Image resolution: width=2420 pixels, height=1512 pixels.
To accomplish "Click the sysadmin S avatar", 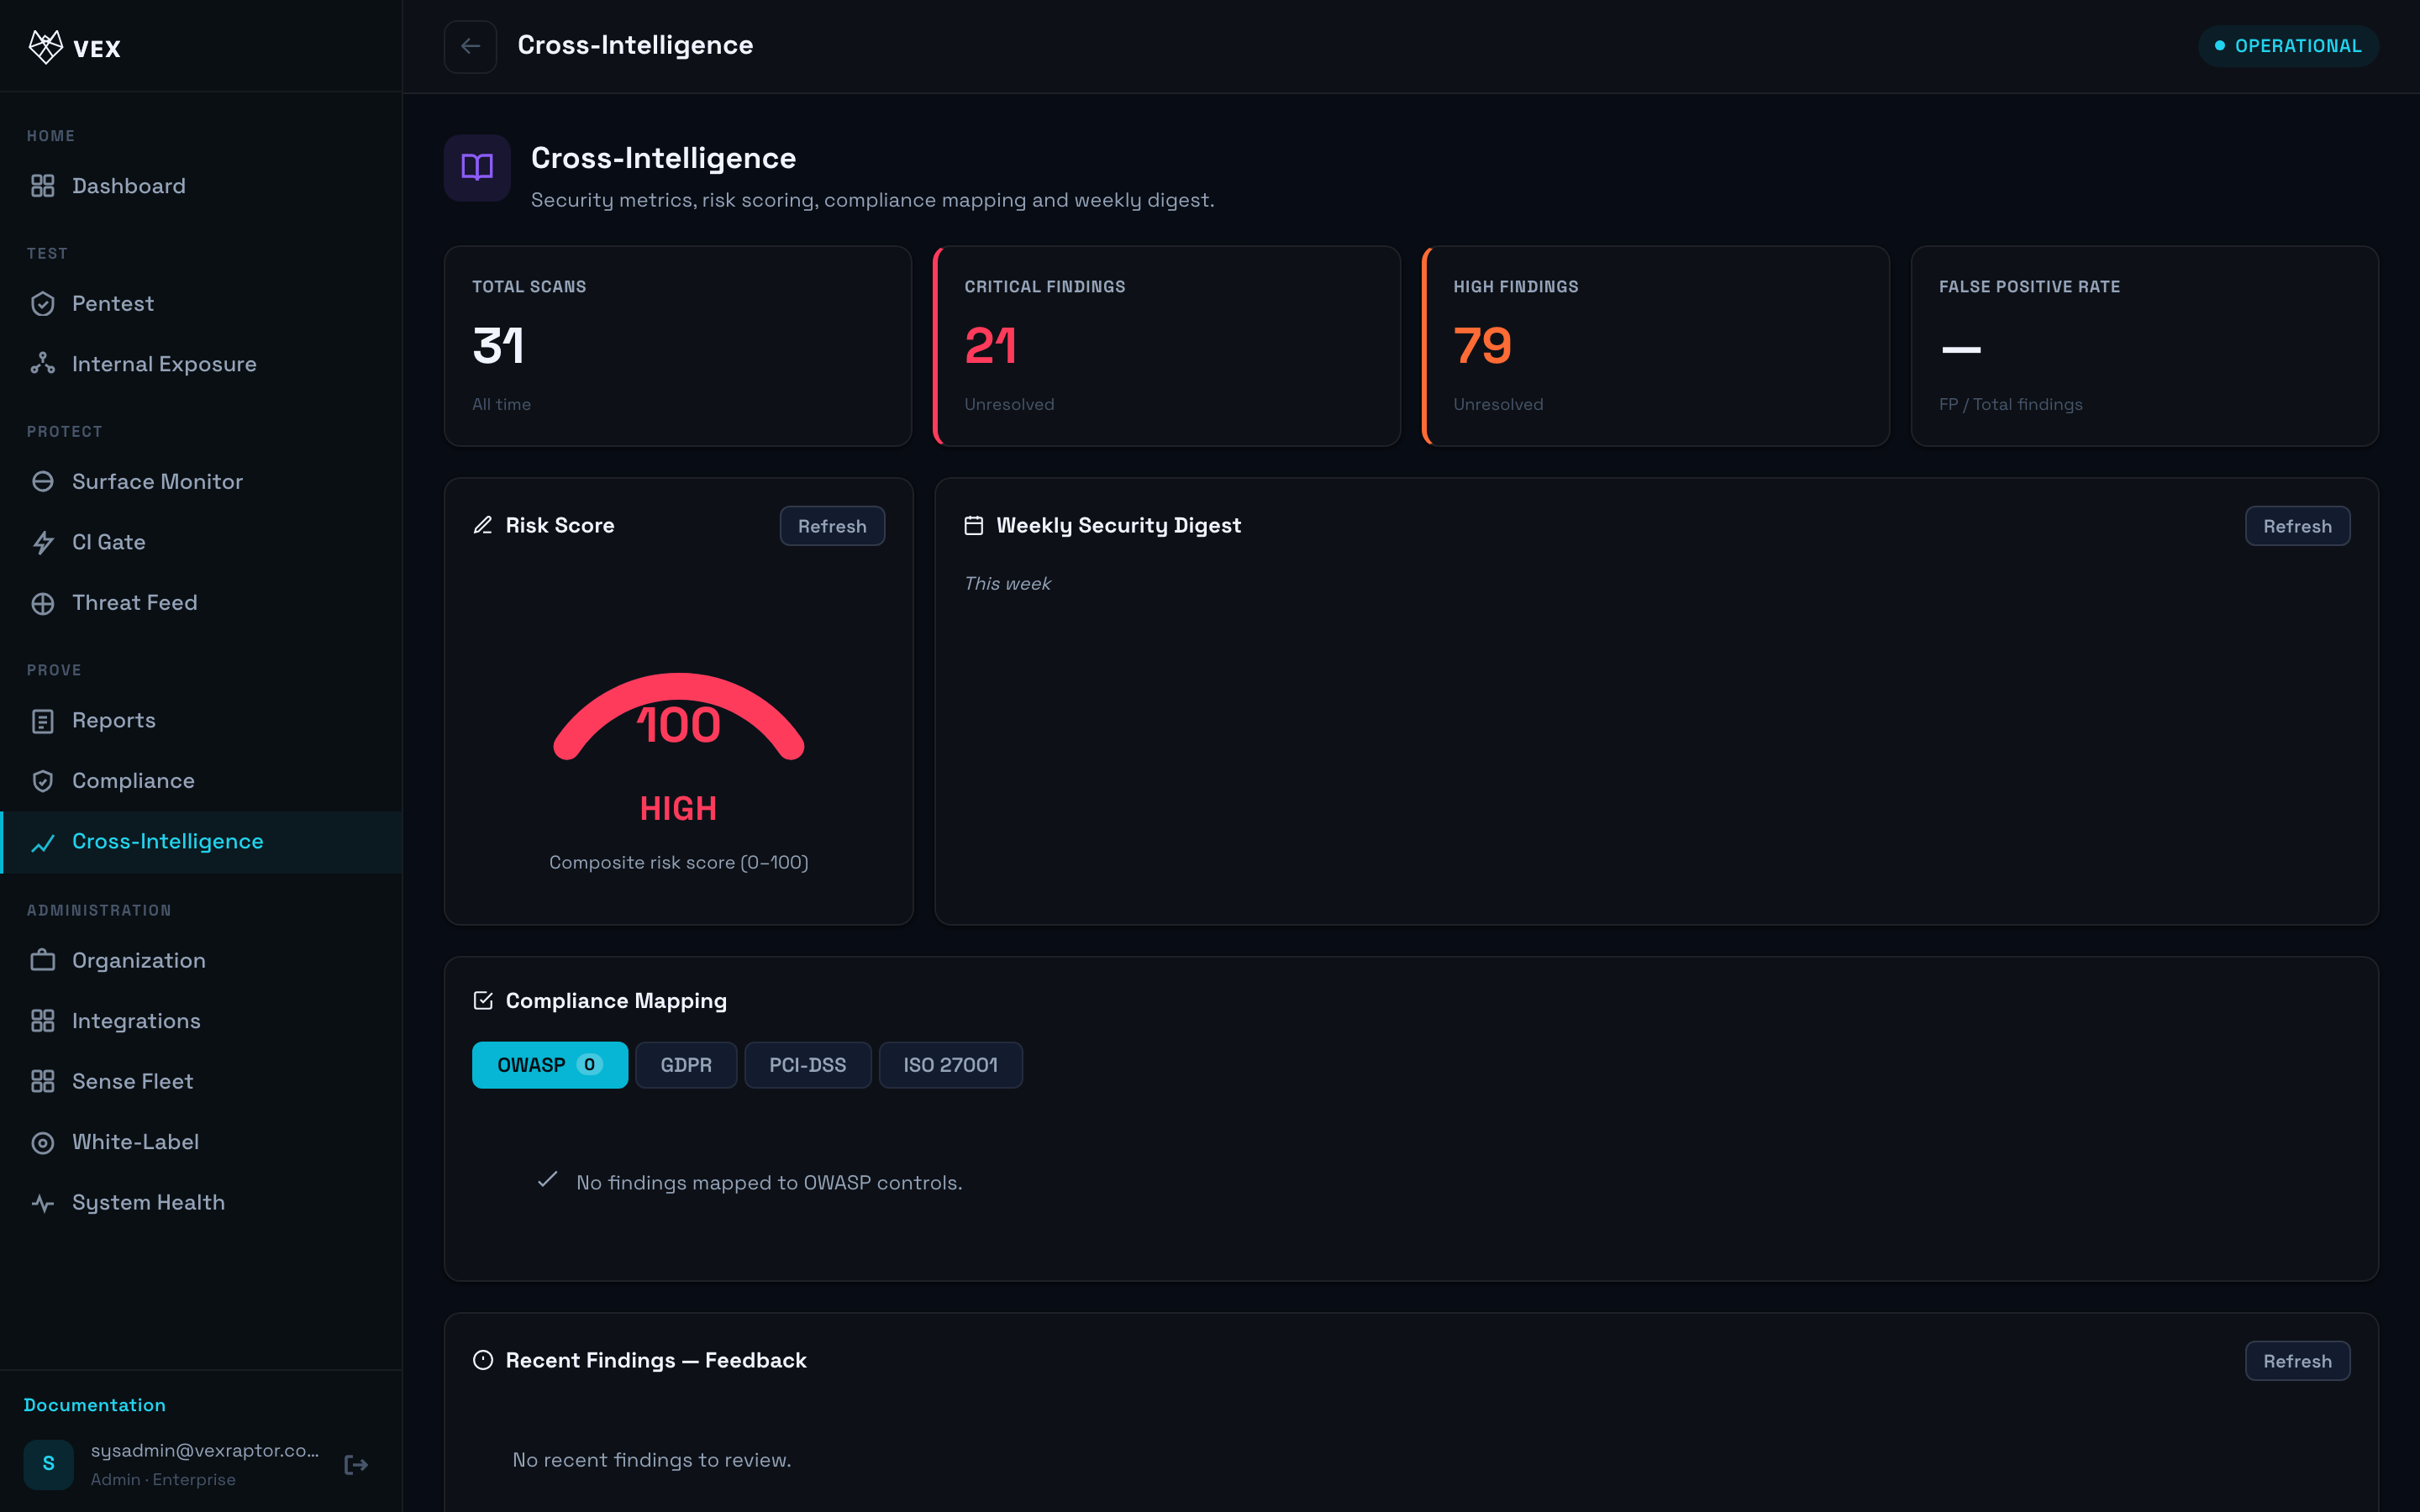I will (49, 1464).
